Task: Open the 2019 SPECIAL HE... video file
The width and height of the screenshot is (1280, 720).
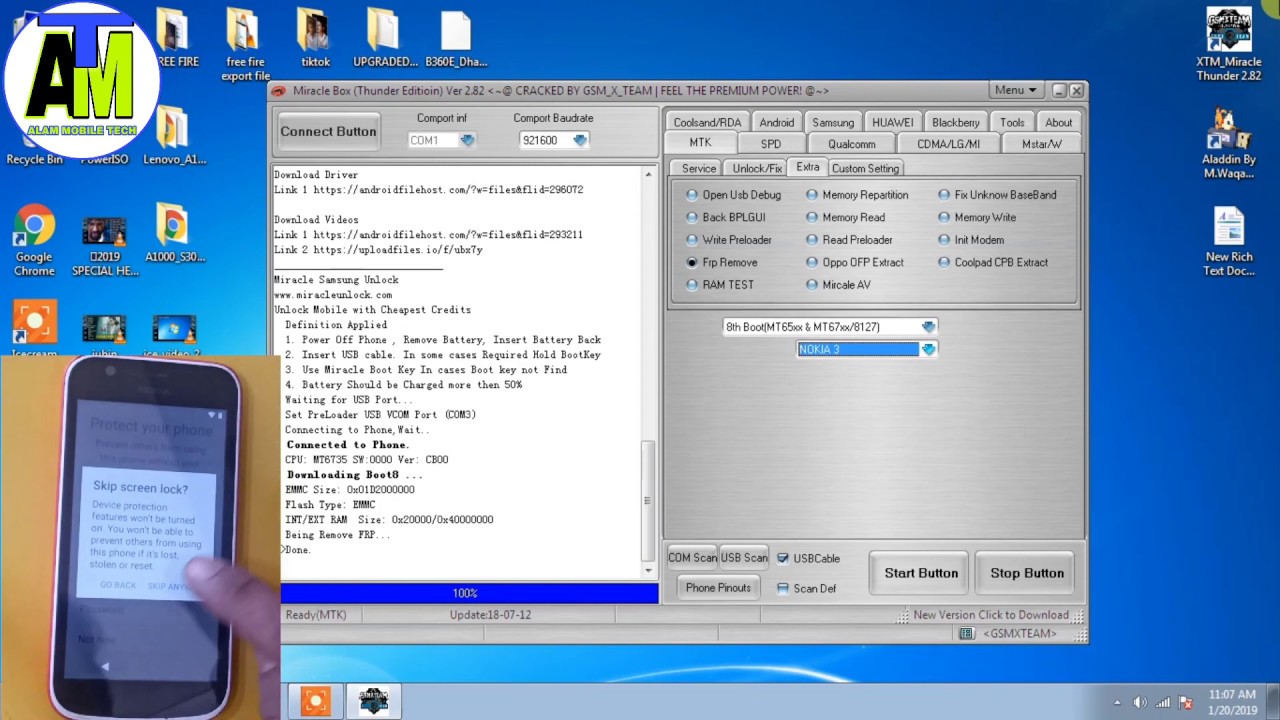Action: click(105, 245)
